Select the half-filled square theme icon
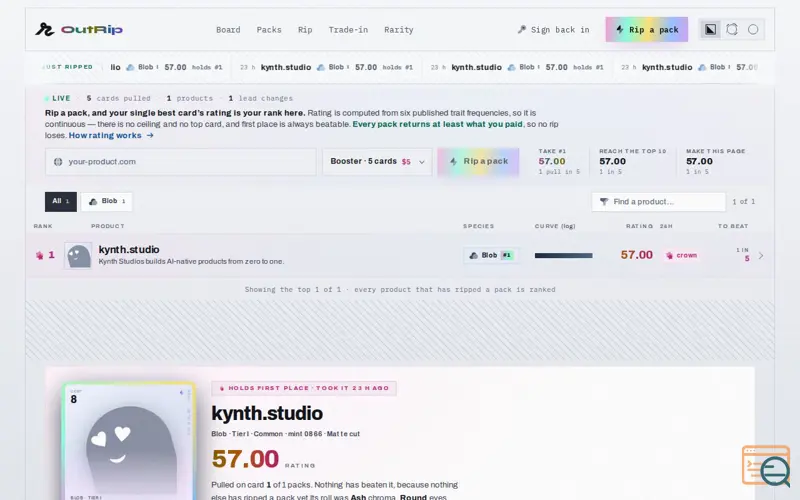The height and width of the screenshot is (500, 800). 710,30
